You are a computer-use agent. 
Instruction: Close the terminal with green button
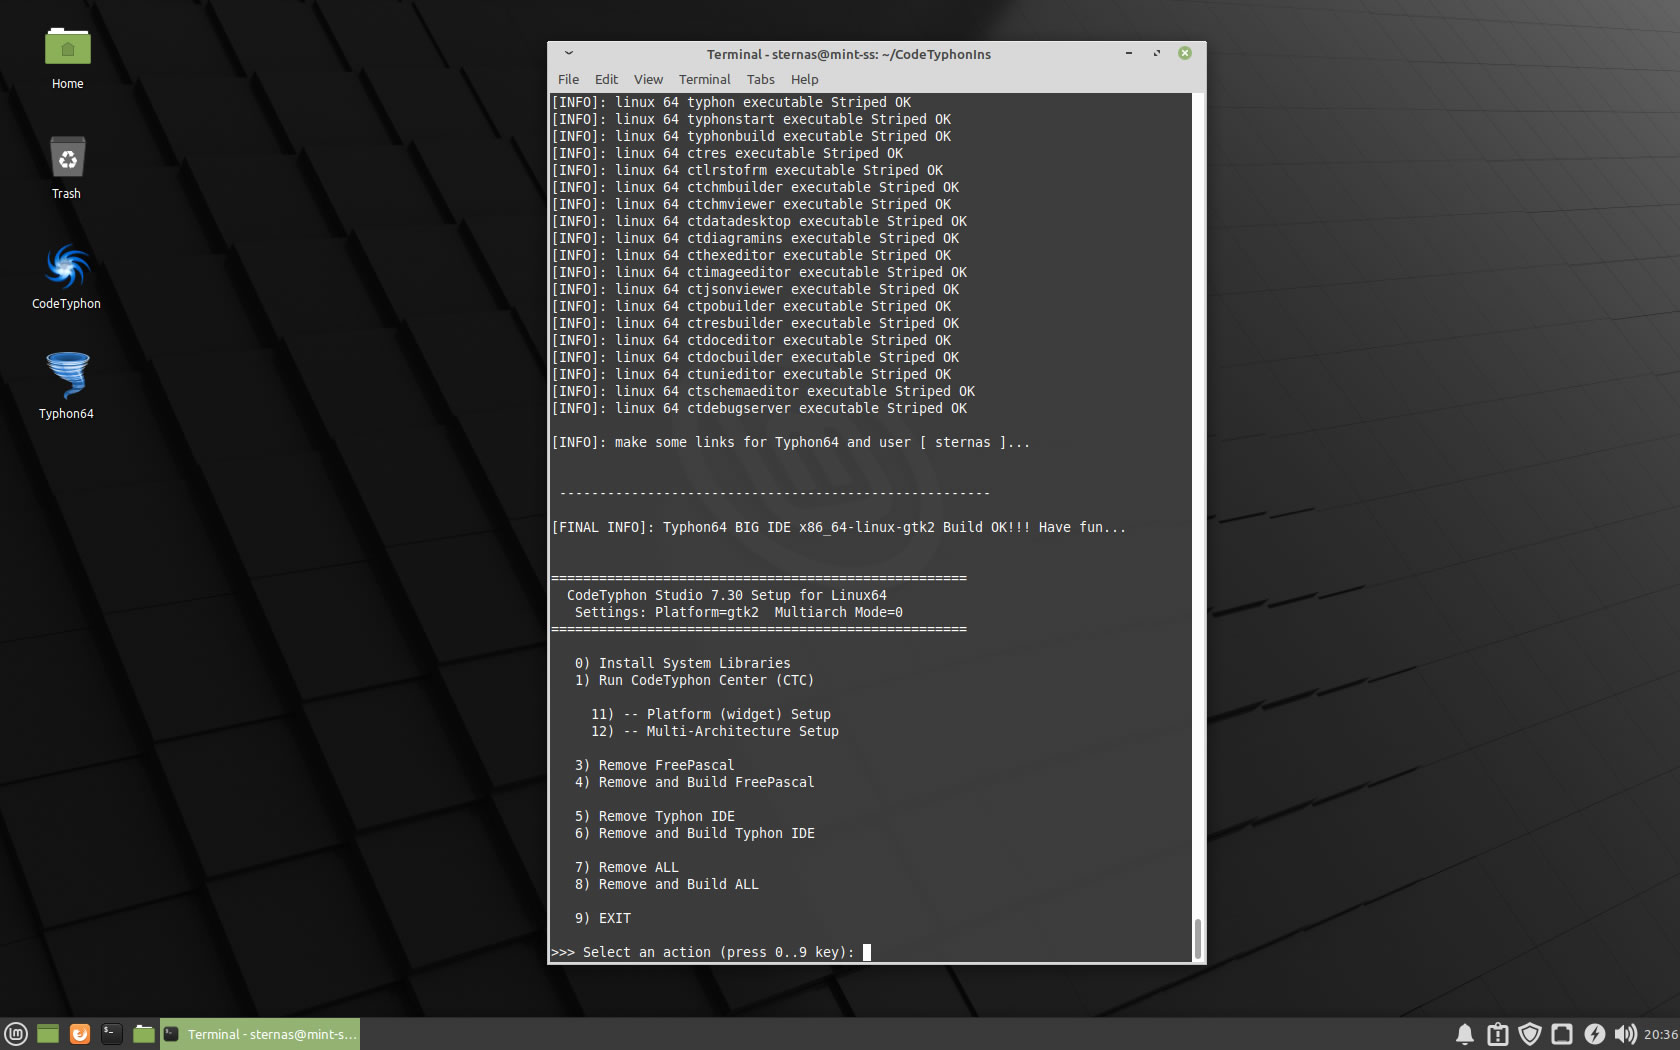[x=1185, y=54]
